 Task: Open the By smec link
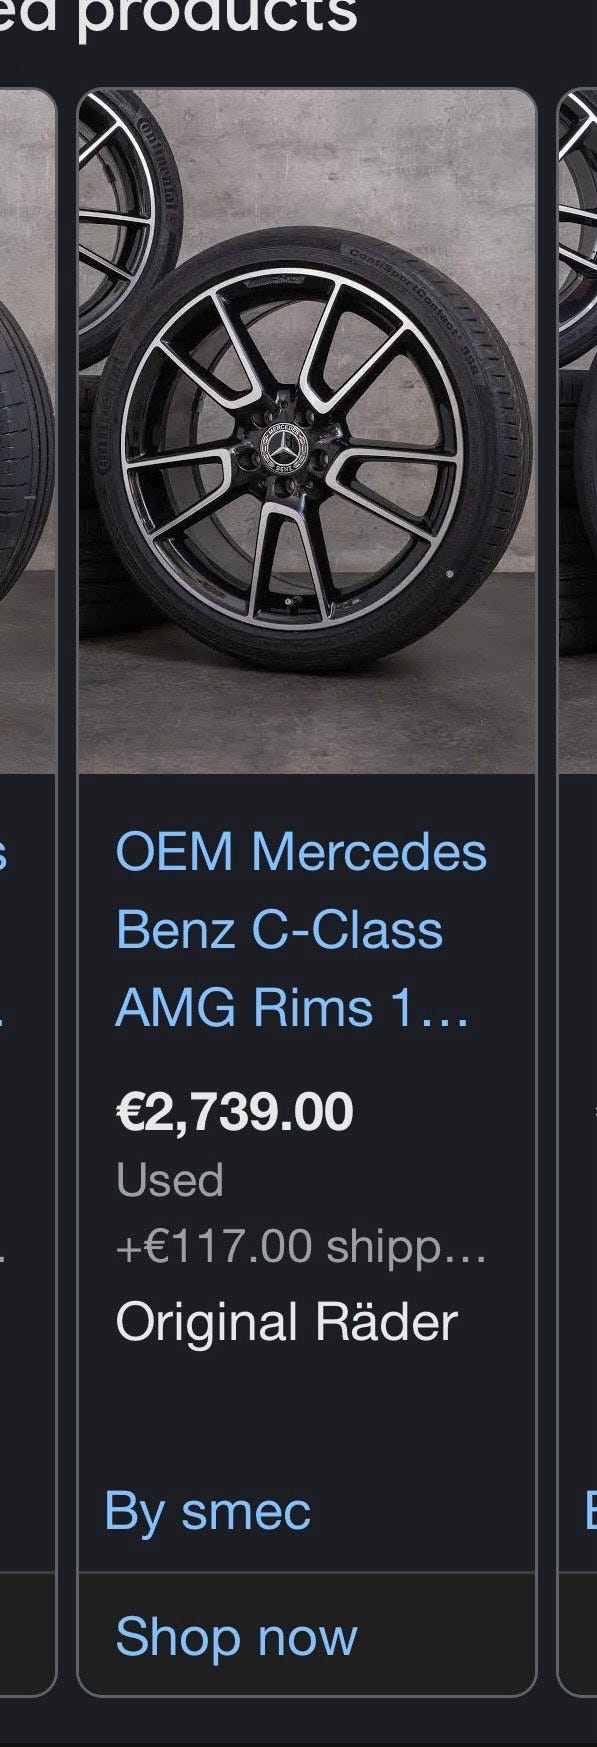tap(208, 1510)
